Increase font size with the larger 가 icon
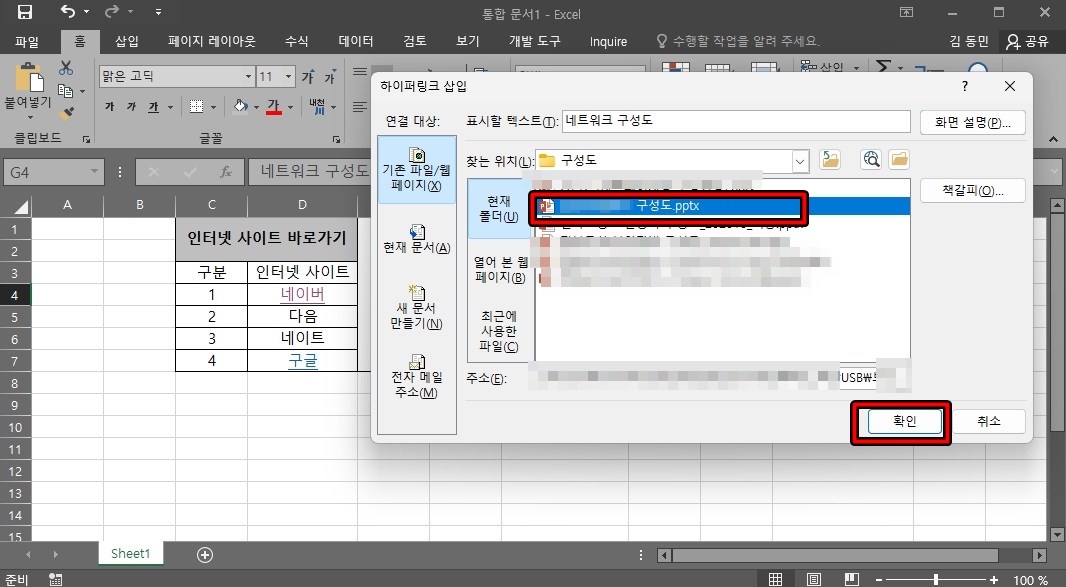This screenshot has width=1066, height=587. 308,77
